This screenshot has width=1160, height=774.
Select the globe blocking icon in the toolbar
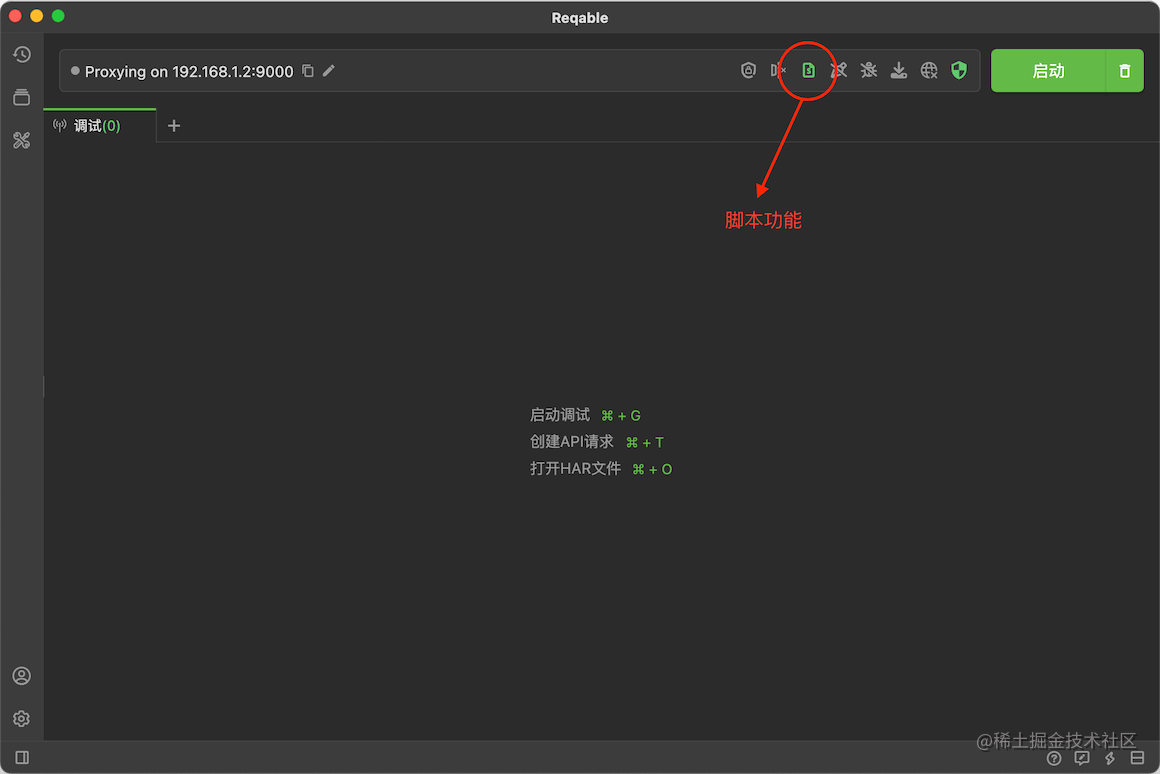click(x=928, y=70)
